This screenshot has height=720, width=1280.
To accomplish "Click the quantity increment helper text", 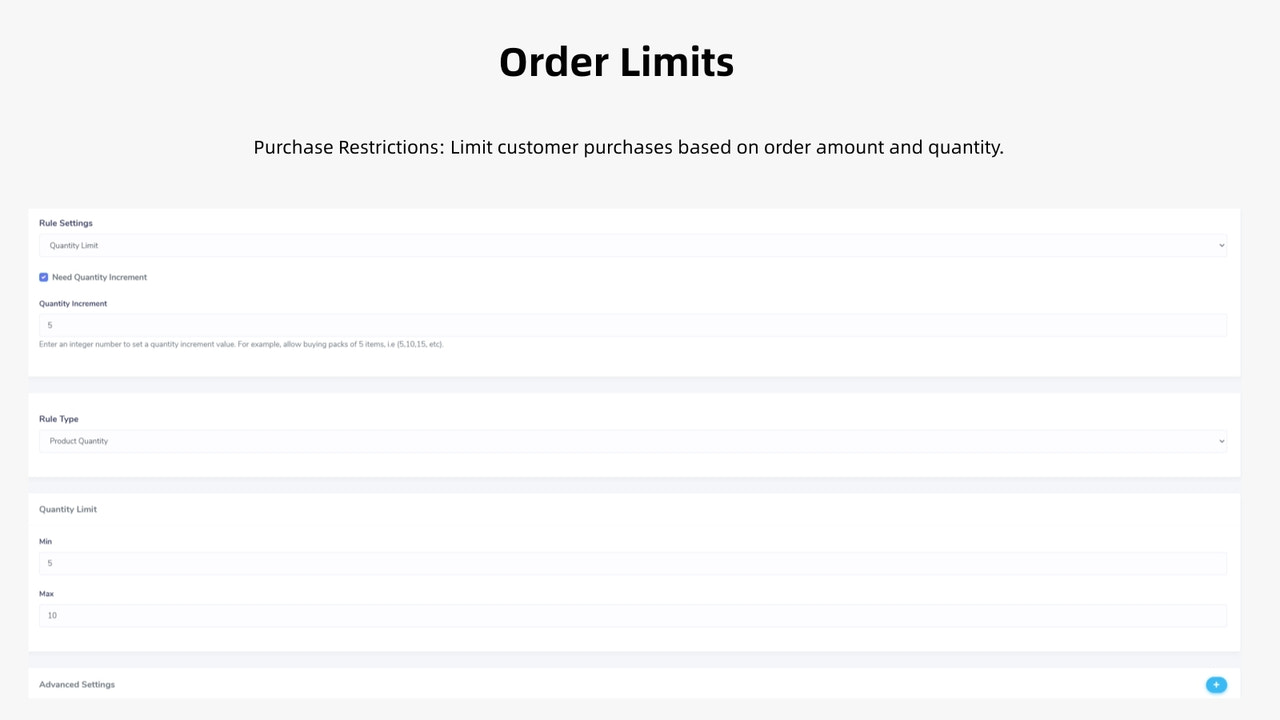I will (x=241, y=344).
